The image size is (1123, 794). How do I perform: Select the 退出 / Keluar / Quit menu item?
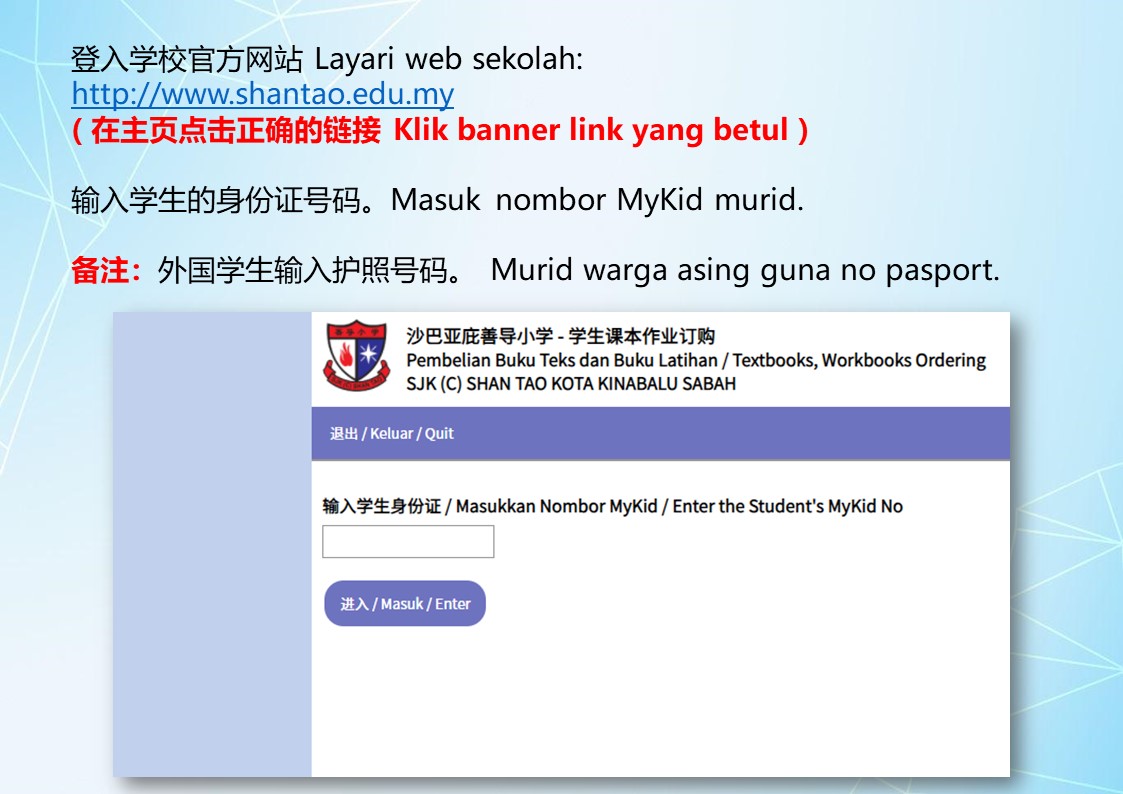392,433
